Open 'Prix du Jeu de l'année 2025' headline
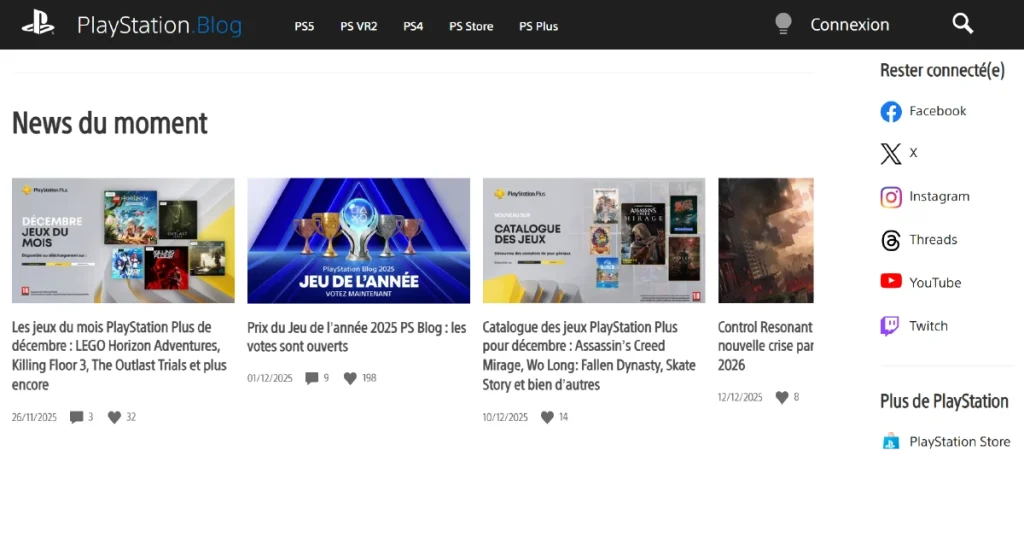 click(357, 337)
